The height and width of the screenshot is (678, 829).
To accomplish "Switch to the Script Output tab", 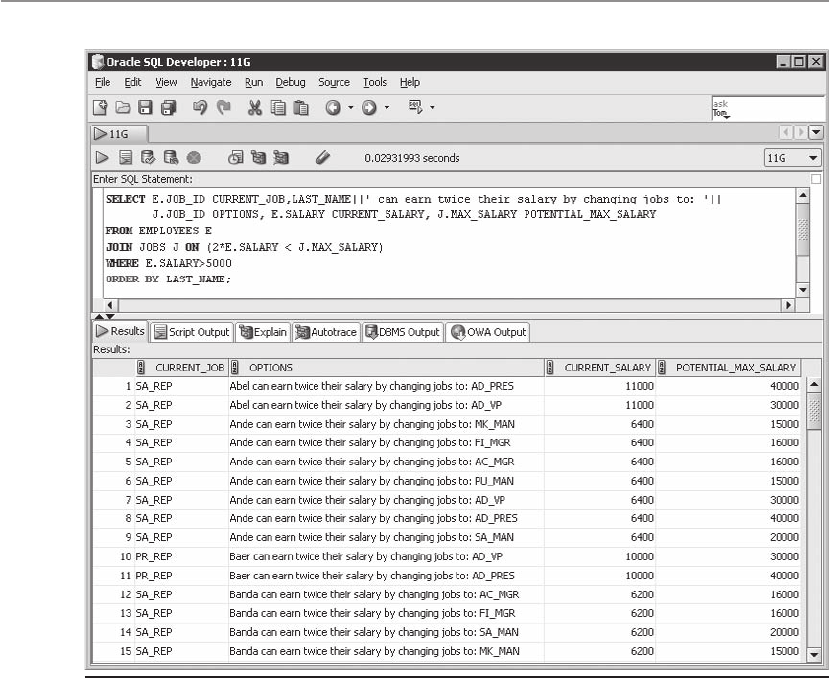I will tap(192, 332).
